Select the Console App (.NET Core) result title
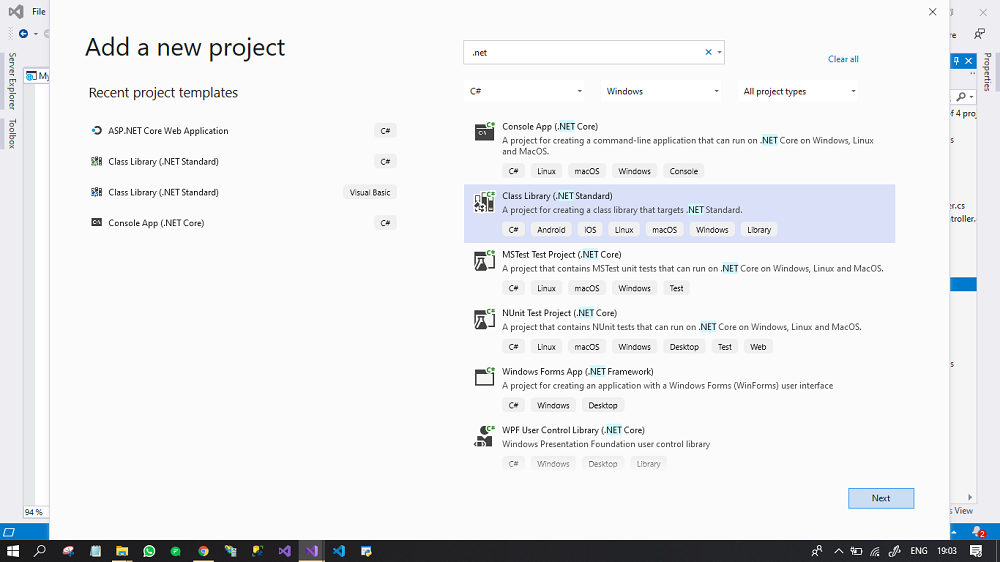Viewport: 1000px width, 562px height. [x=550, y=126]
